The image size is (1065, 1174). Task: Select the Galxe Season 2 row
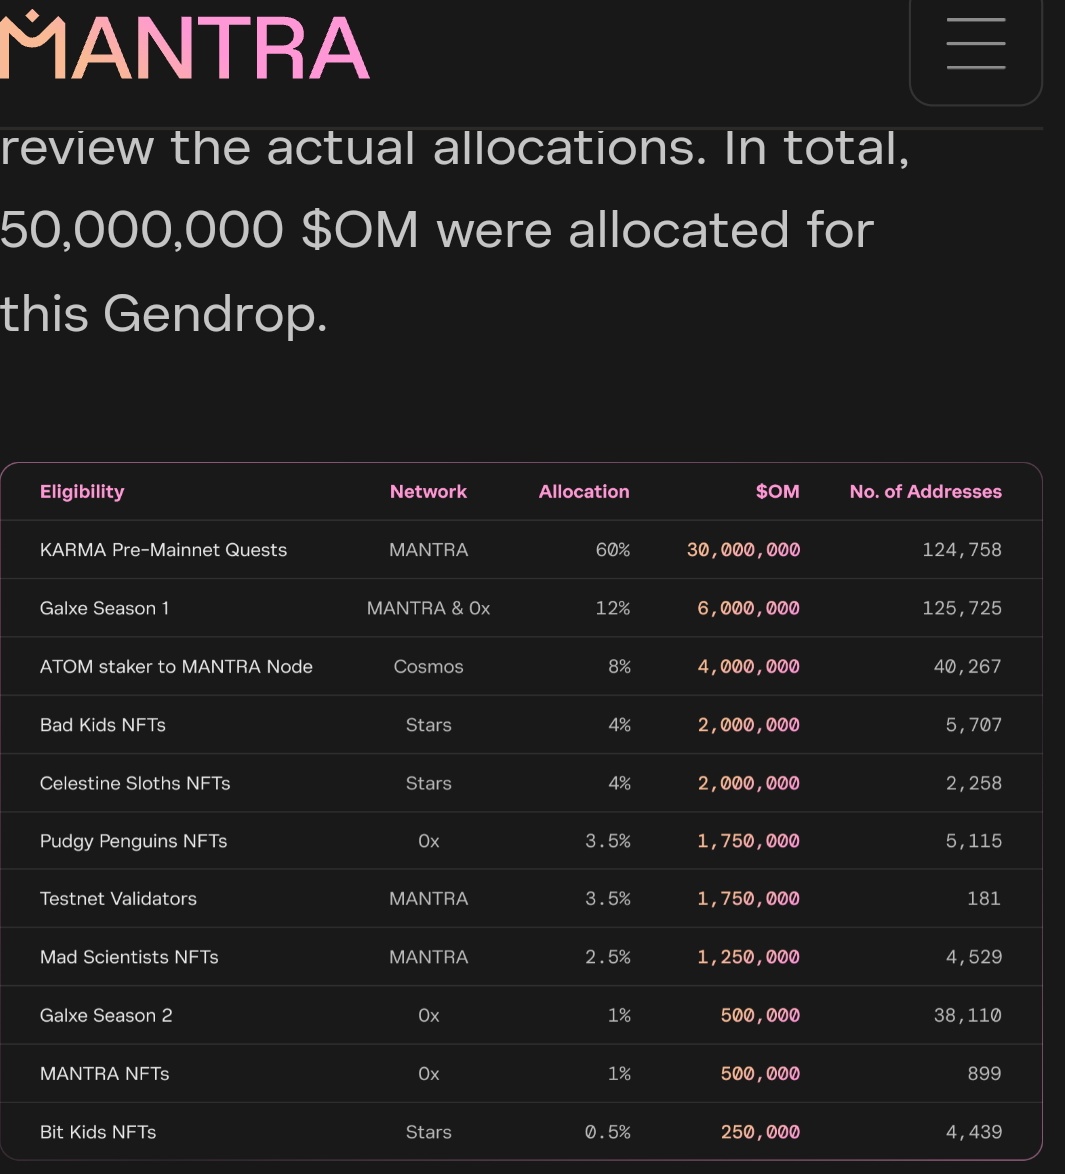coord(106,1015)
